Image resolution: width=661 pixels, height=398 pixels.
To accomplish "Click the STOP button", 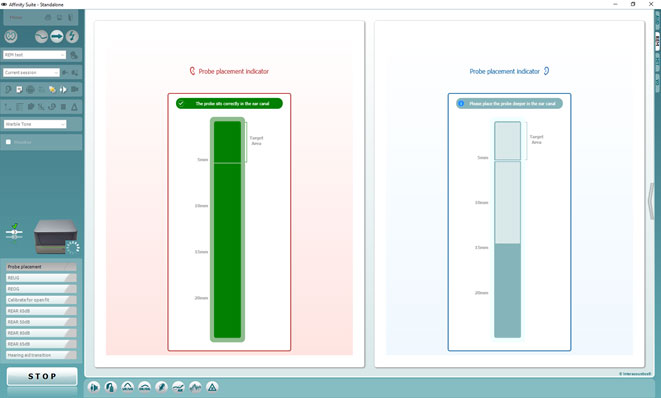I will [x=42, y=376].
